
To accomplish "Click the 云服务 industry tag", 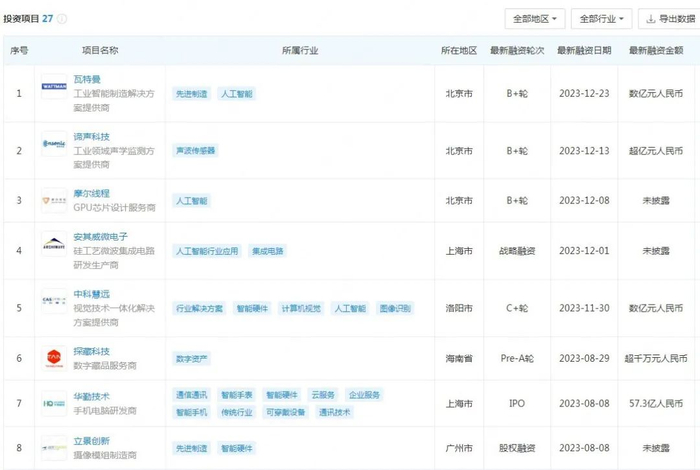I will point(323,395).
